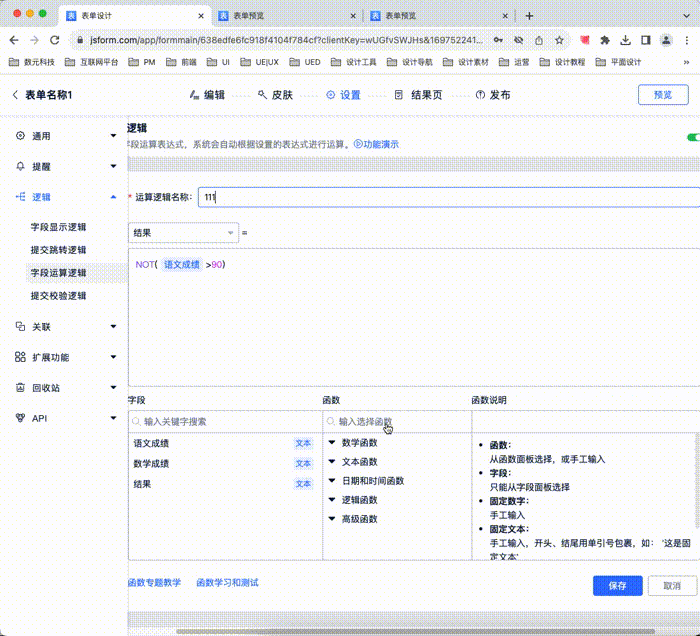
Task: Collapse the 逻辑 sidebar section
Action: [113, 197]
